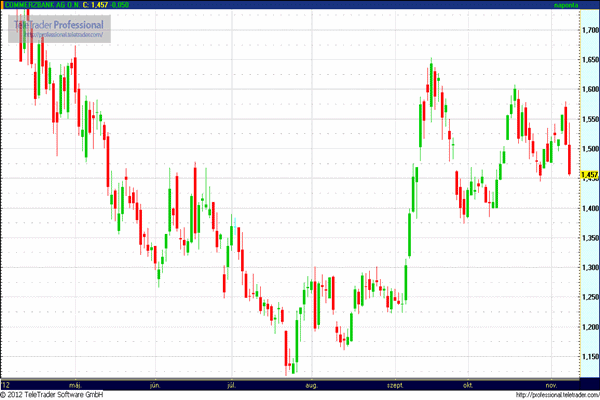The image size is (600, 400).
Task: Select the 'aug.' month on time axis
Action: (311, 383)
